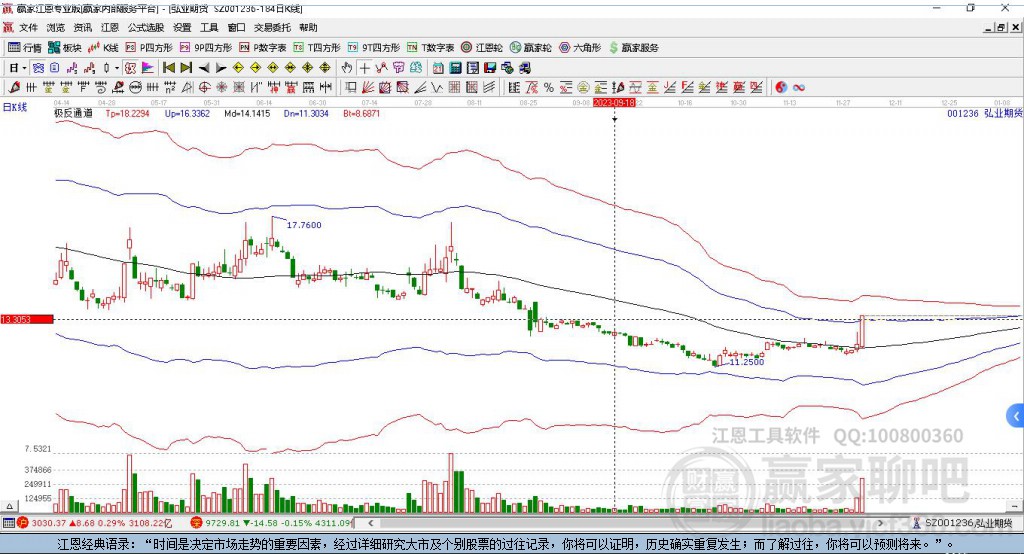Image resolution: width=1024 pixels, height=554 pixels.
Task: Click the horizontal scrollbar right arrow
Action: click(x=880, y=523)
